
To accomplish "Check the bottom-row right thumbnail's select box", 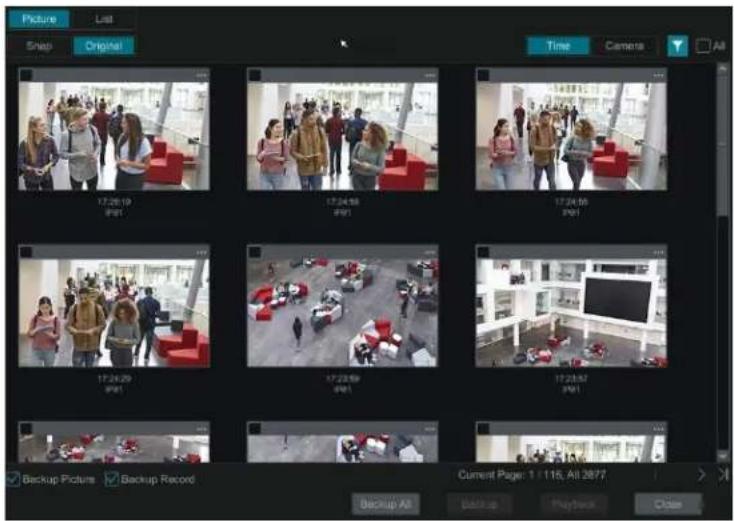I will click(483, 428).
